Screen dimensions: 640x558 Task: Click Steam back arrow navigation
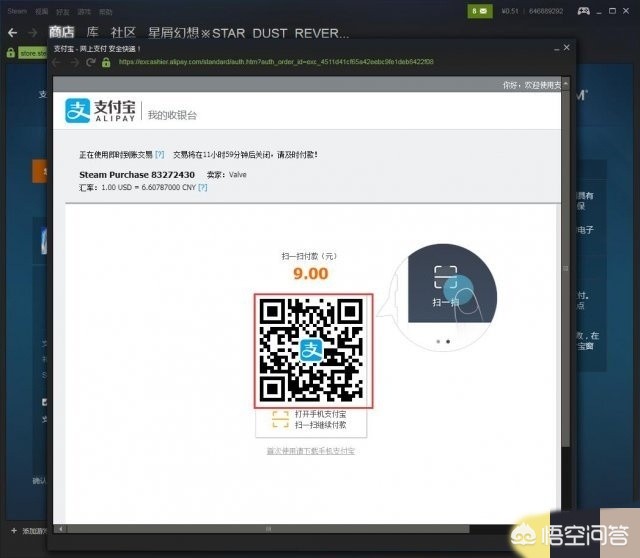coord(13,33)
